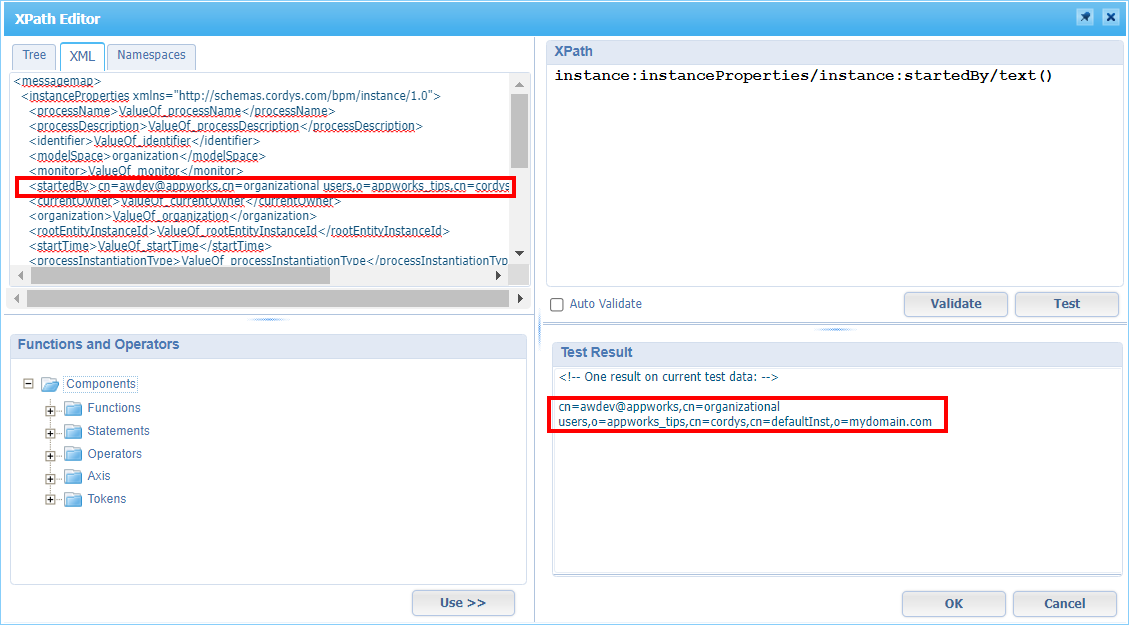Select the XML tab
1129x625 pixels.
(82, 56)
